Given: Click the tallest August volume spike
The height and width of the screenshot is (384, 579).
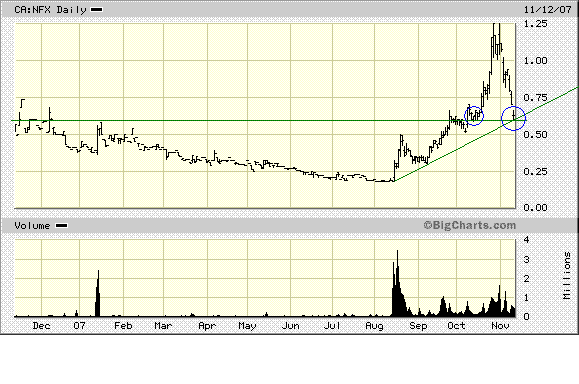Looking at the screenshot, I should pos(397,283).
